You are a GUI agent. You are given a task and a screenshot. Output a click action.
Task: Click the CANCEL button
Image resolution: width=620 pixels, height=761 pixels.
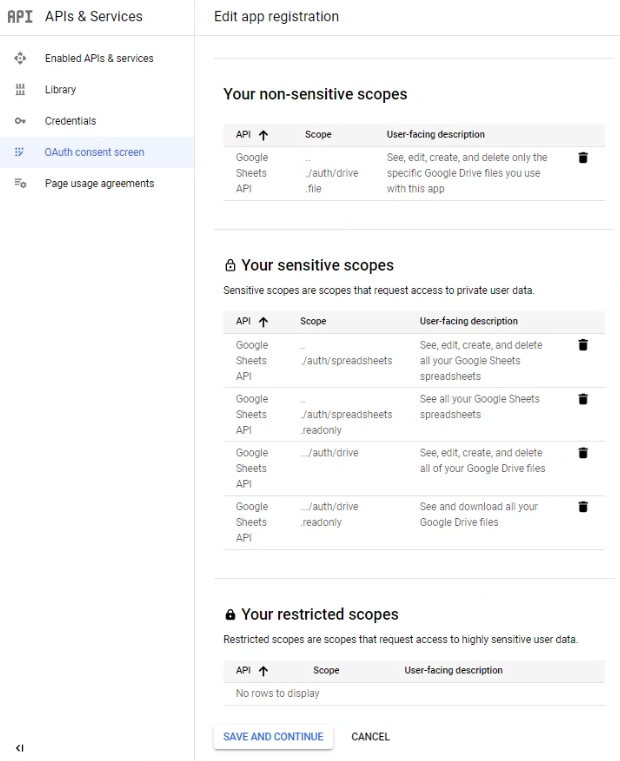370,737
